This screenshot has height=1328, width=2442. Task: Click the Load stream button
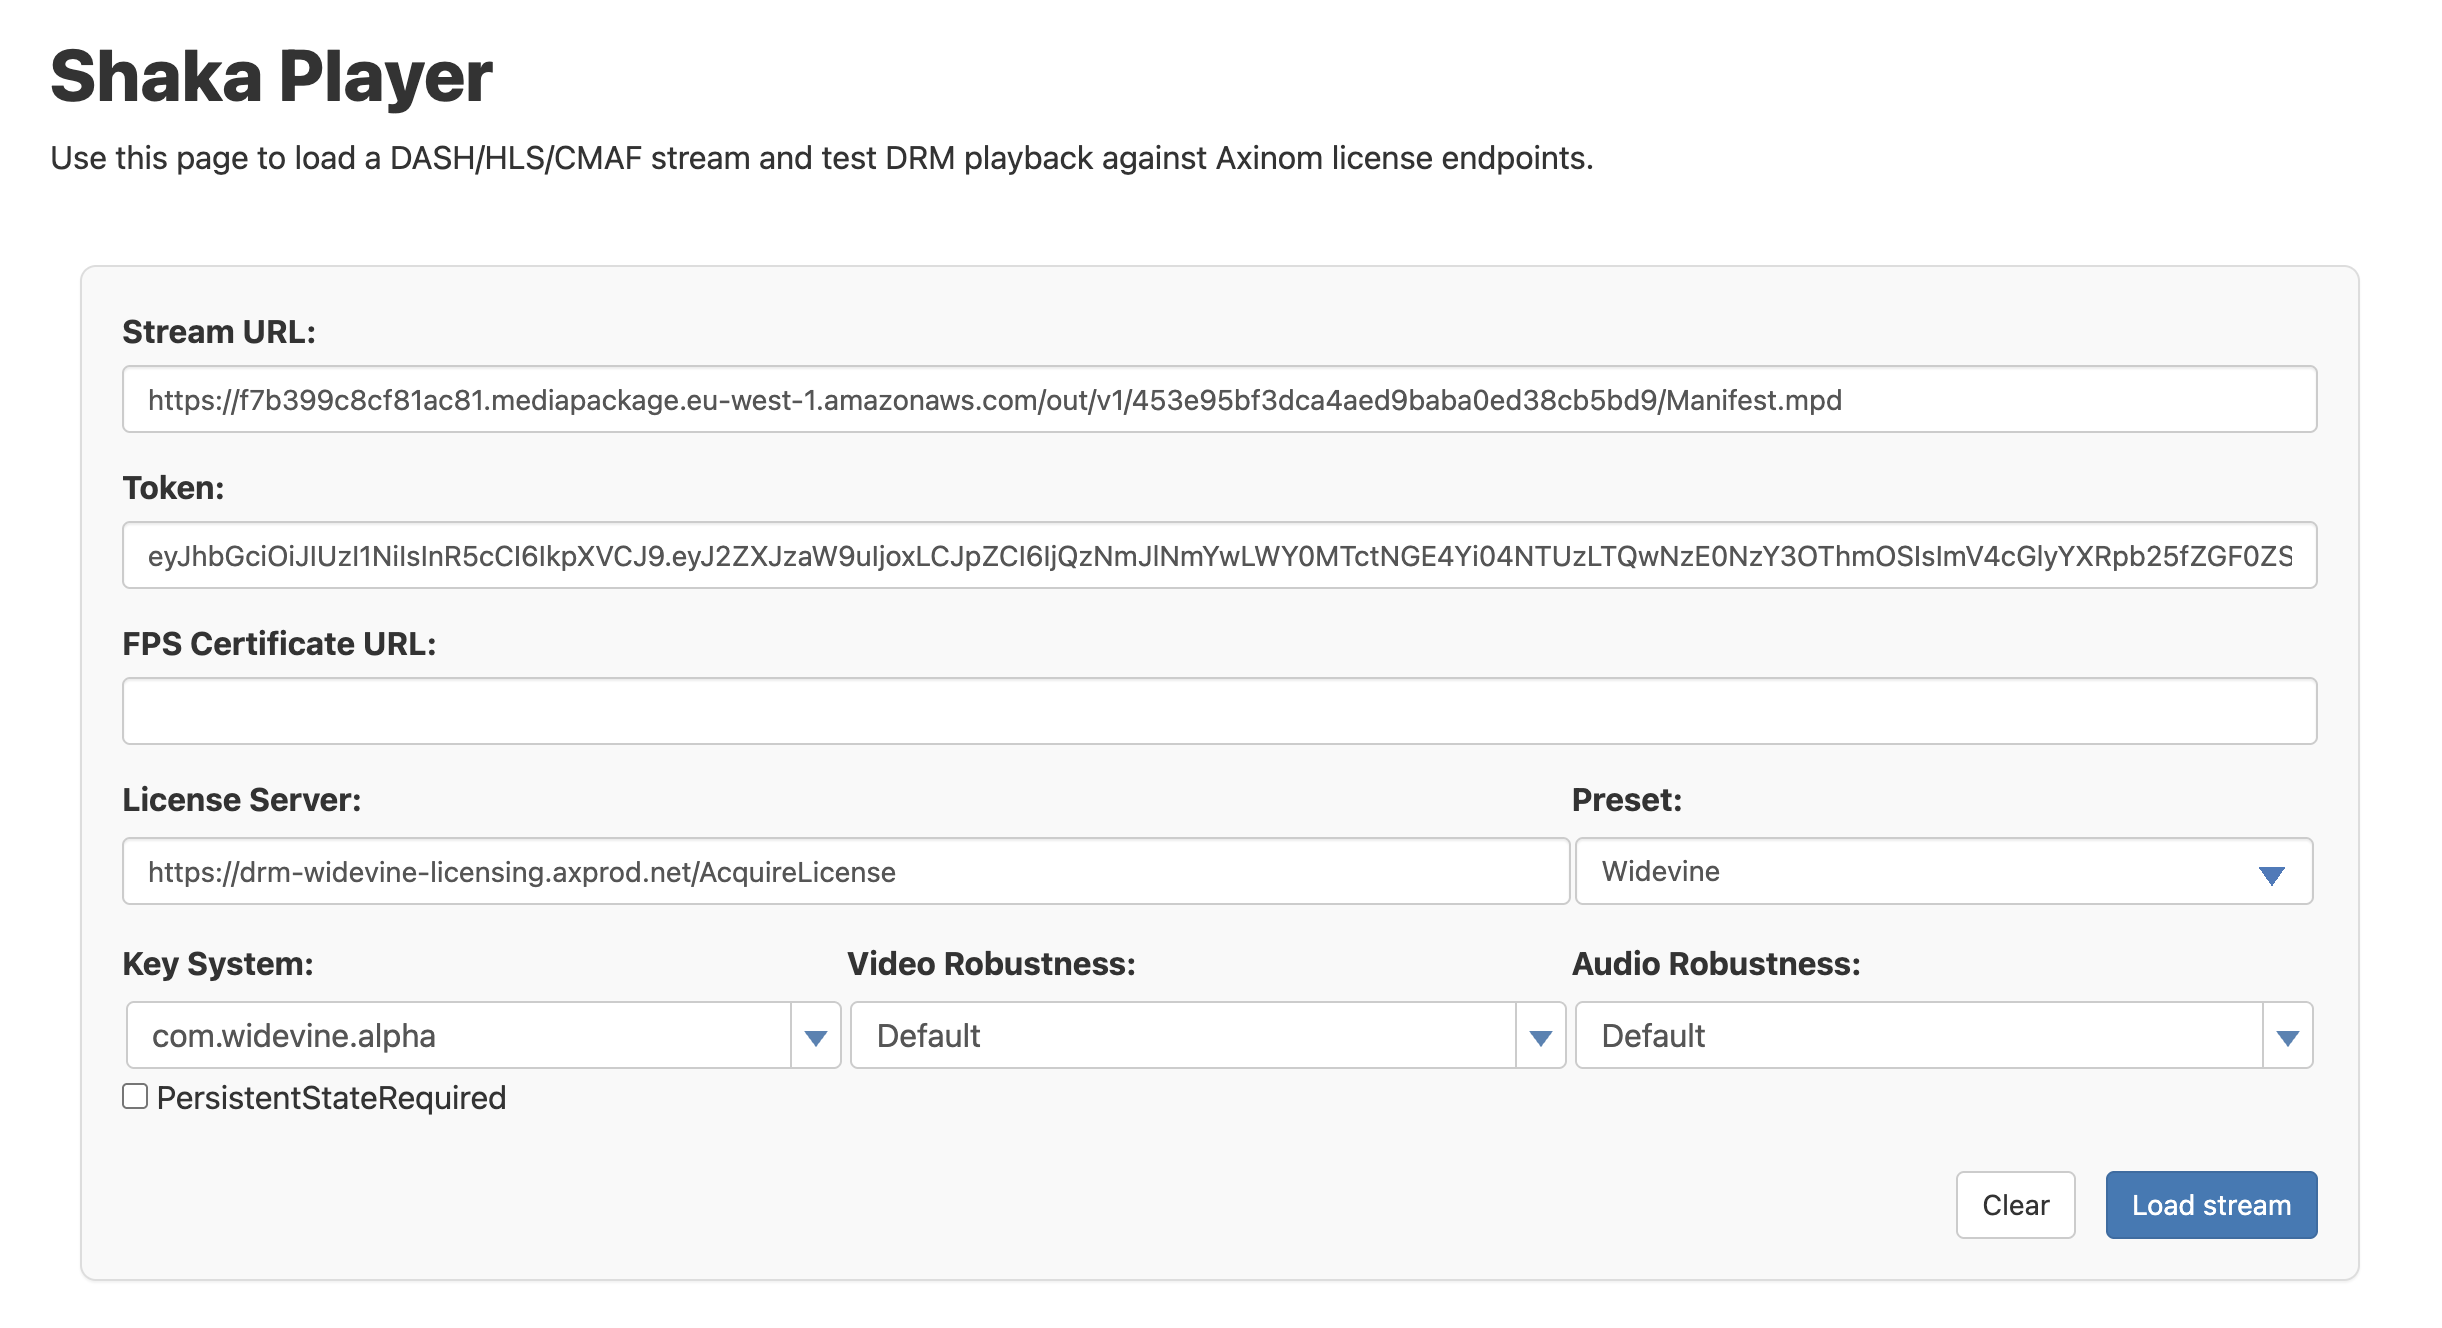tap(2210, 1205)
